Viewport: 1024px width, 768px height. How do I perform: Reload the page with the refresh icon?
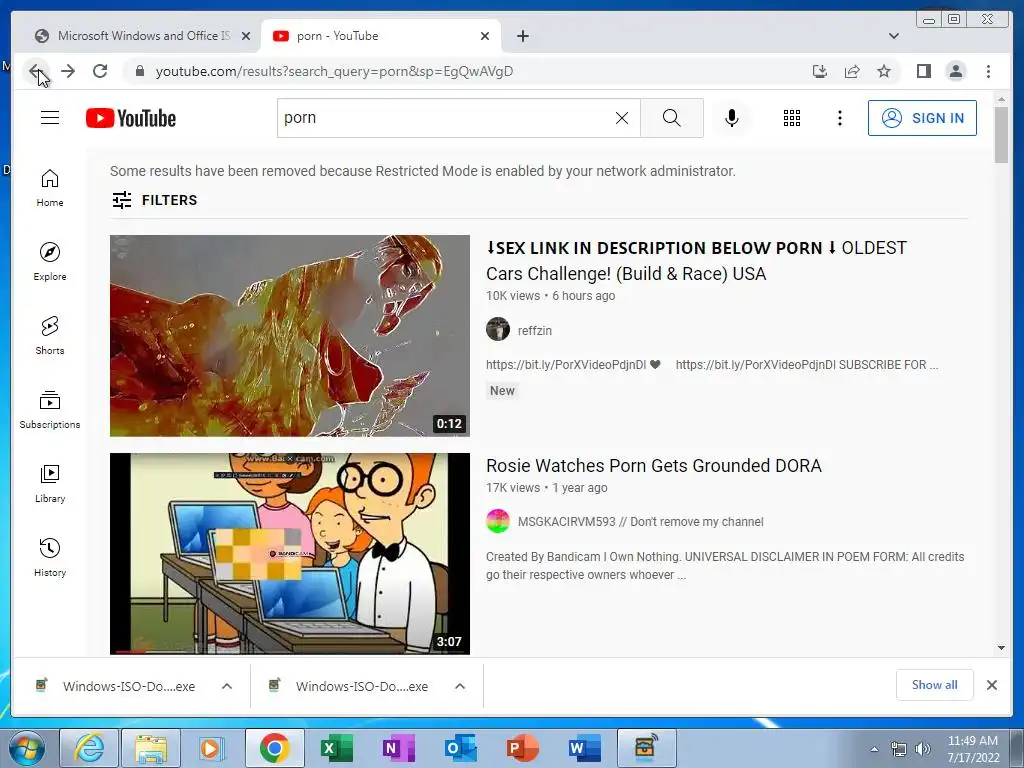(100, 71)
